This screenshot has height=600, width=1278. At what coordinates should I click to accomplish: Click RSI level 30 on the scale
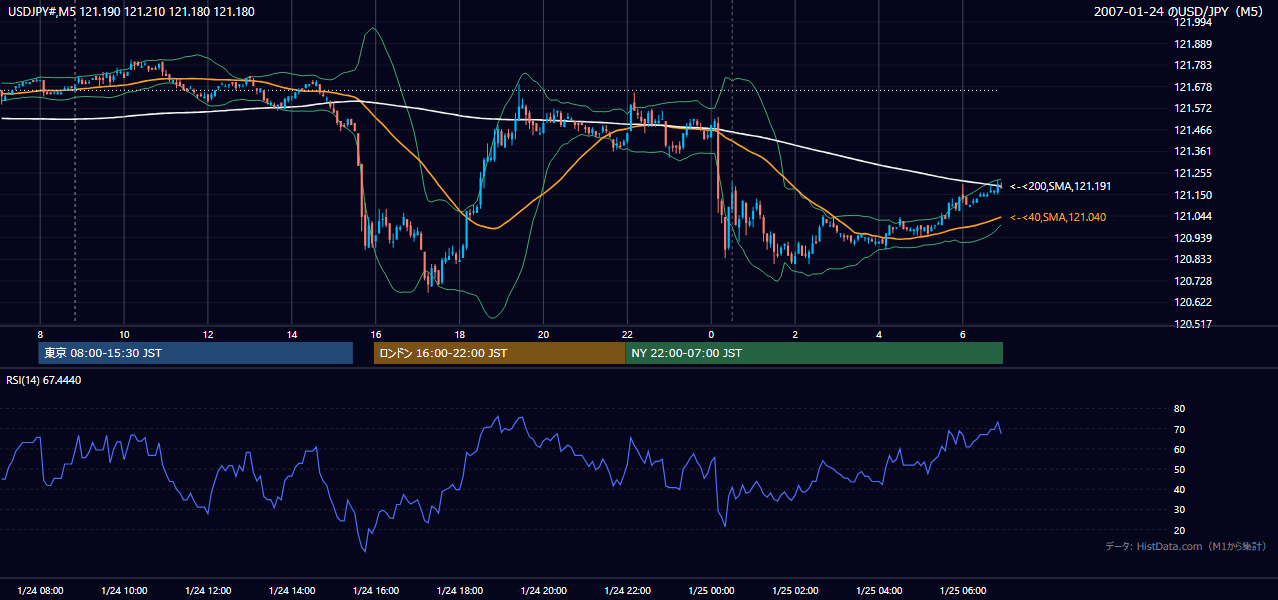pos(1179,510)
